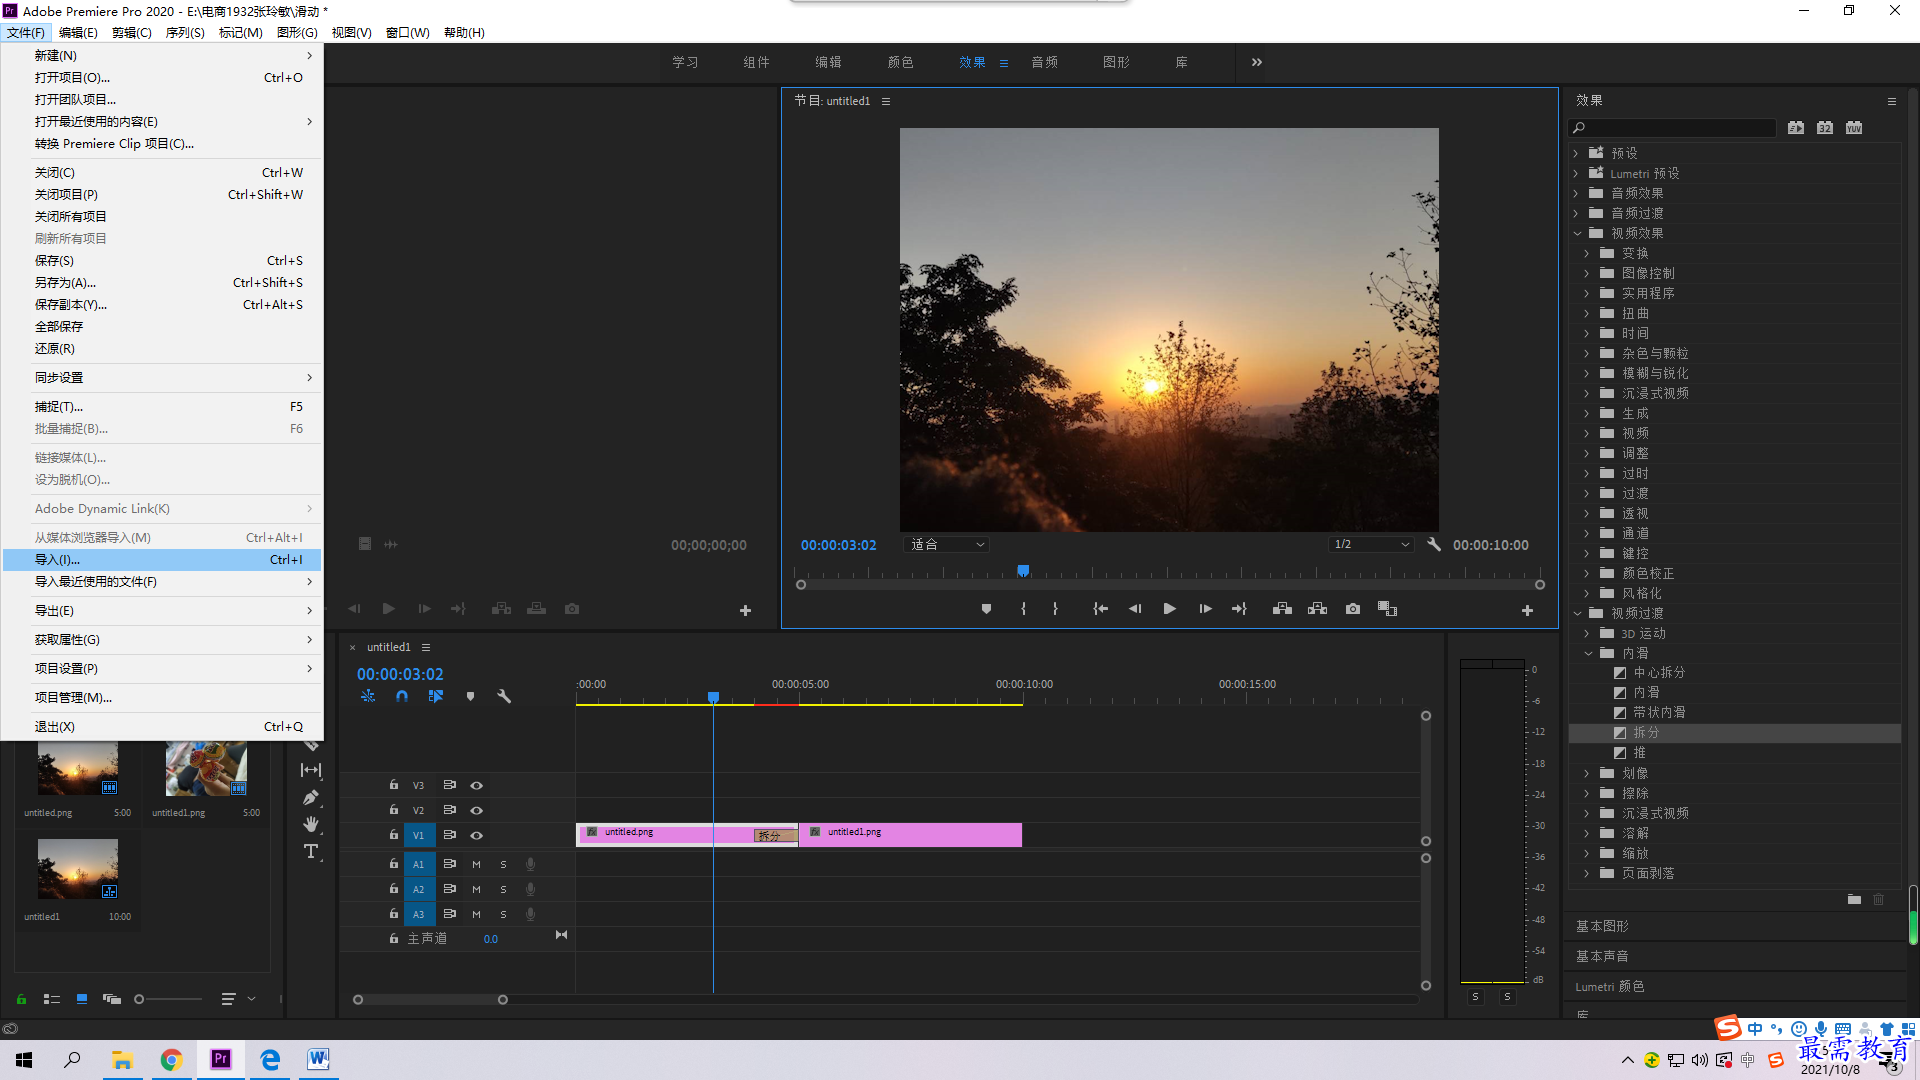The image size is (1920, 1080).
Task: Open Program monitor wrench settings
Action: point(1433,545)
